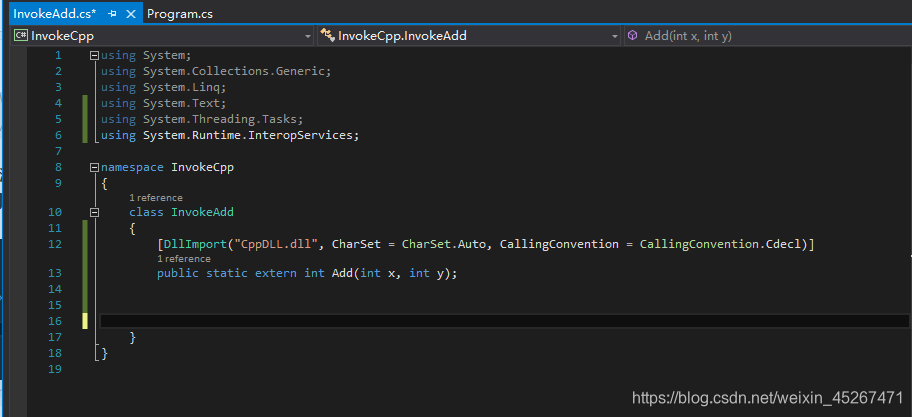
Task: Open '1 reference' above class InvokeAdd
Action: (x=155, y=198)
